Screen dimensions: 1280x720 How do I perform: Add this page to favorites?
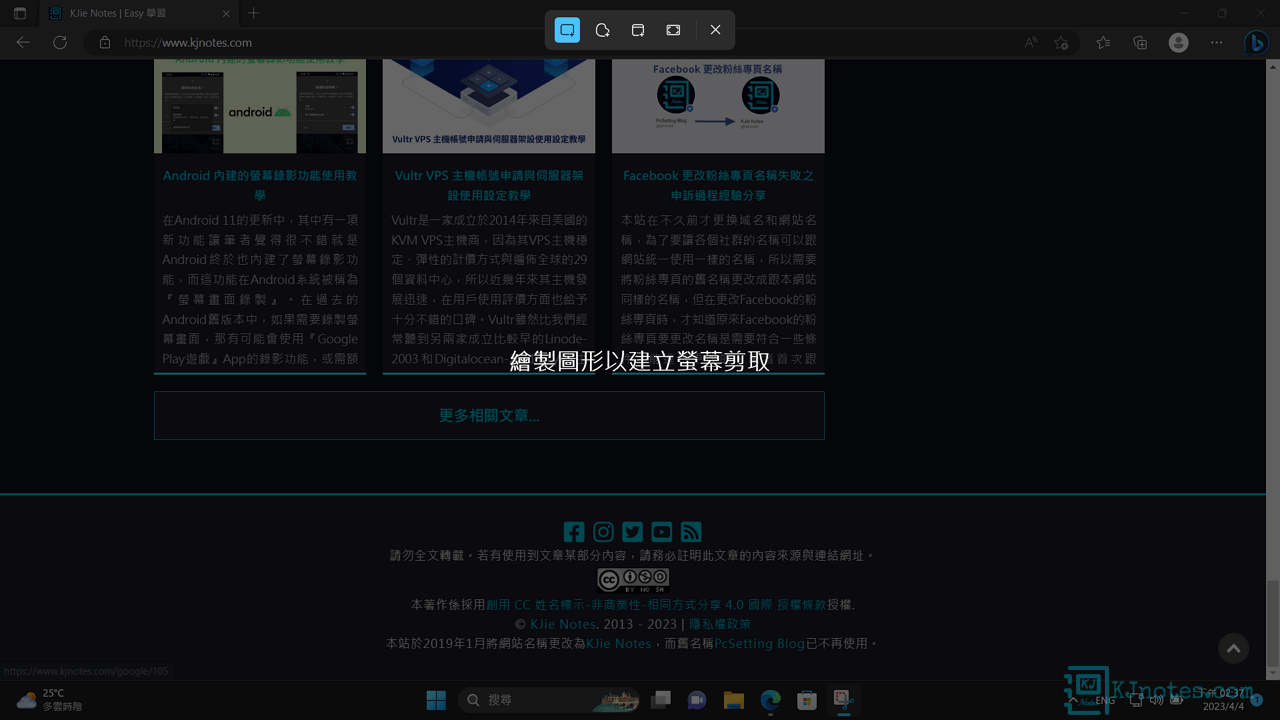click(1061, 42)
